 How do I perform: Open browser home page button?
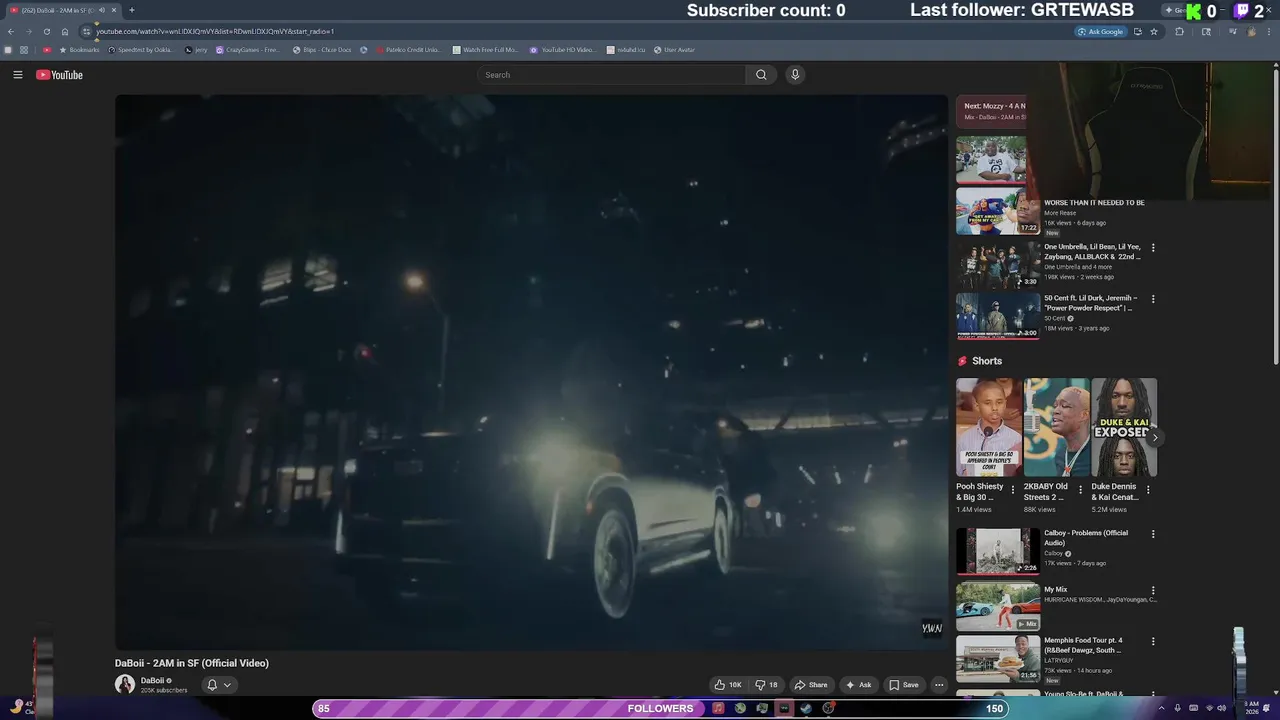point(65,31)
